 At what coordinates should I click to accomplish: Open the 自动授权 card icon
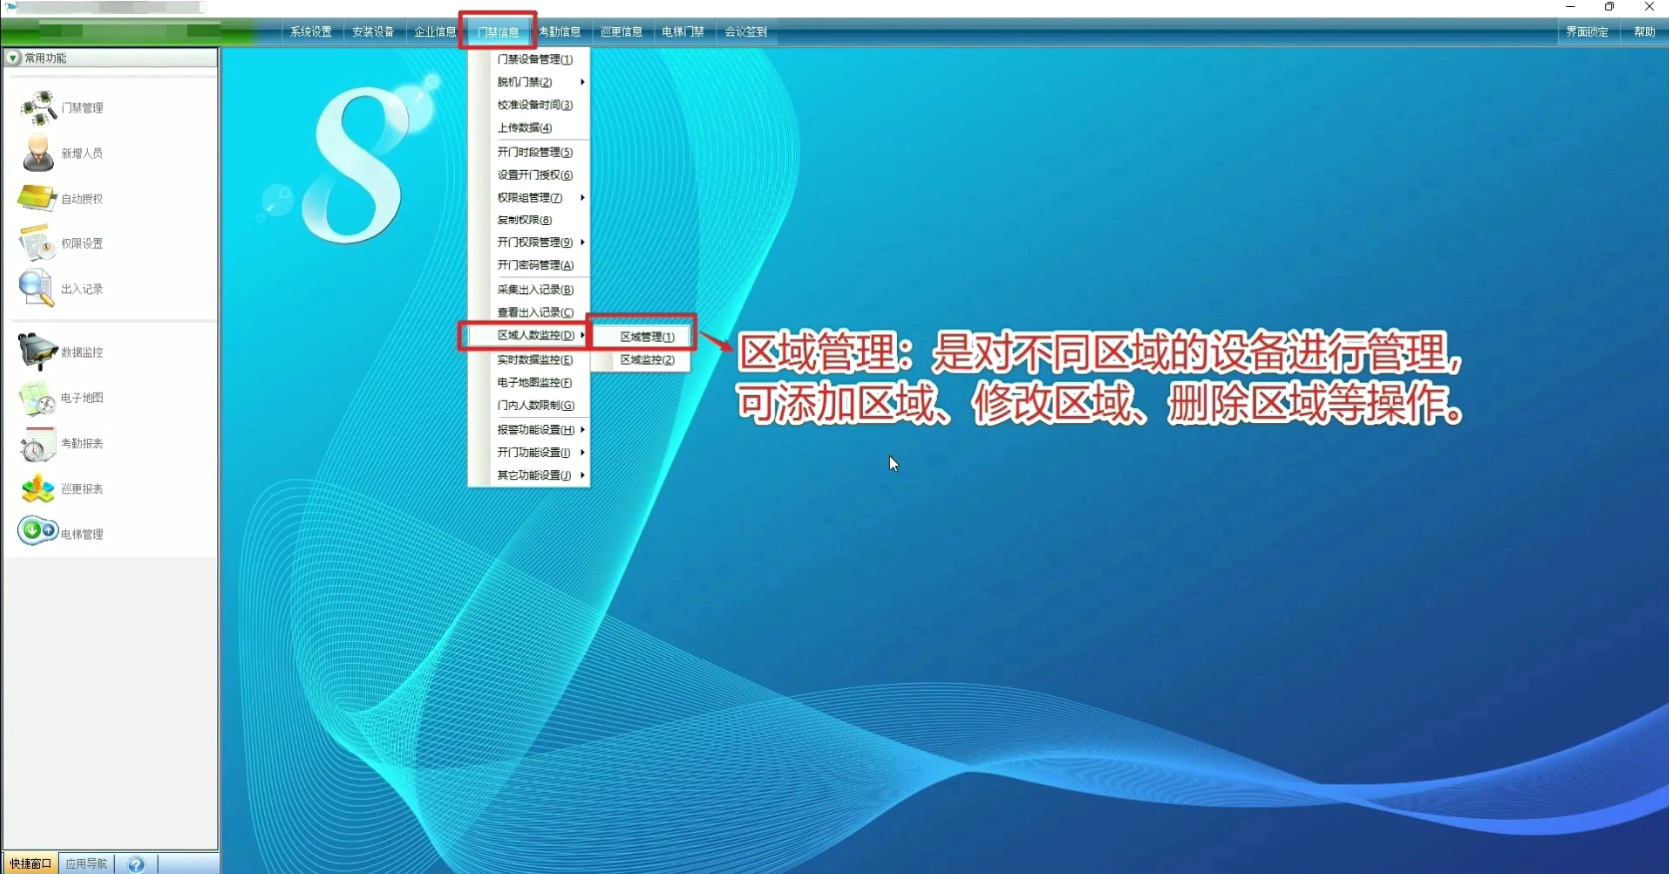pos(37,198)
